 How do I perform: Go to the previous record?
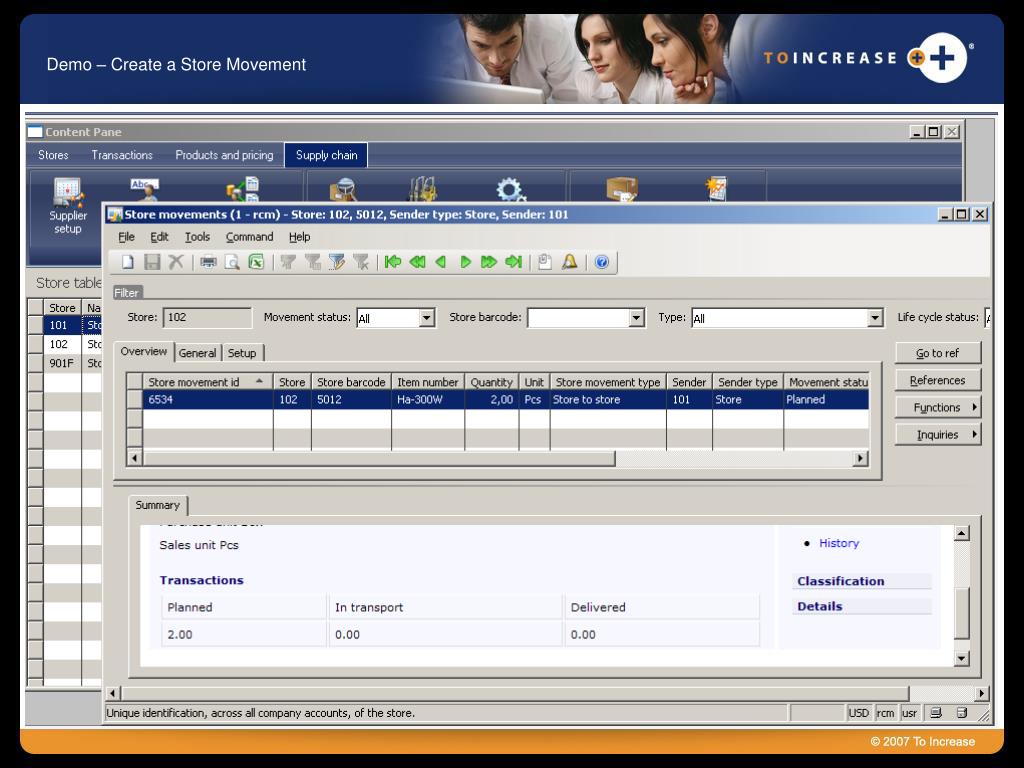441,262
